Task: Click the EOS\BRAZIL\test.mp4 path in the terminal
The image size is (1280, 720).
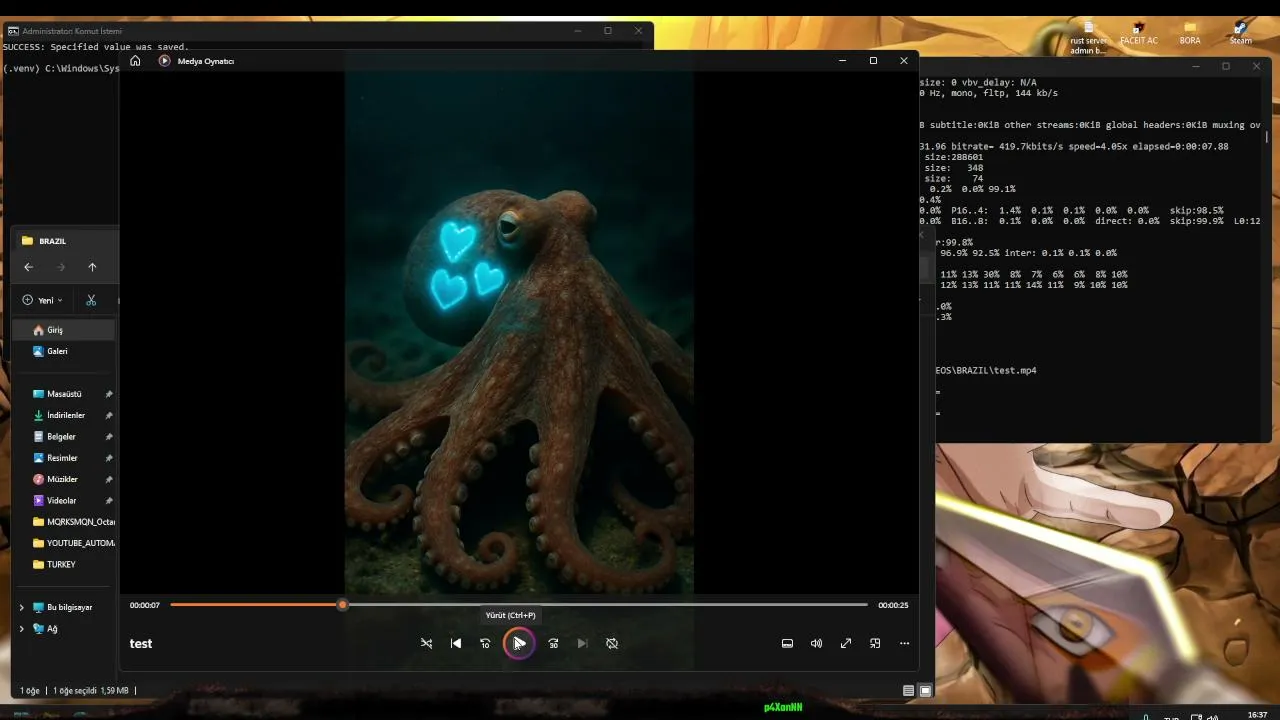Action: 986,370
